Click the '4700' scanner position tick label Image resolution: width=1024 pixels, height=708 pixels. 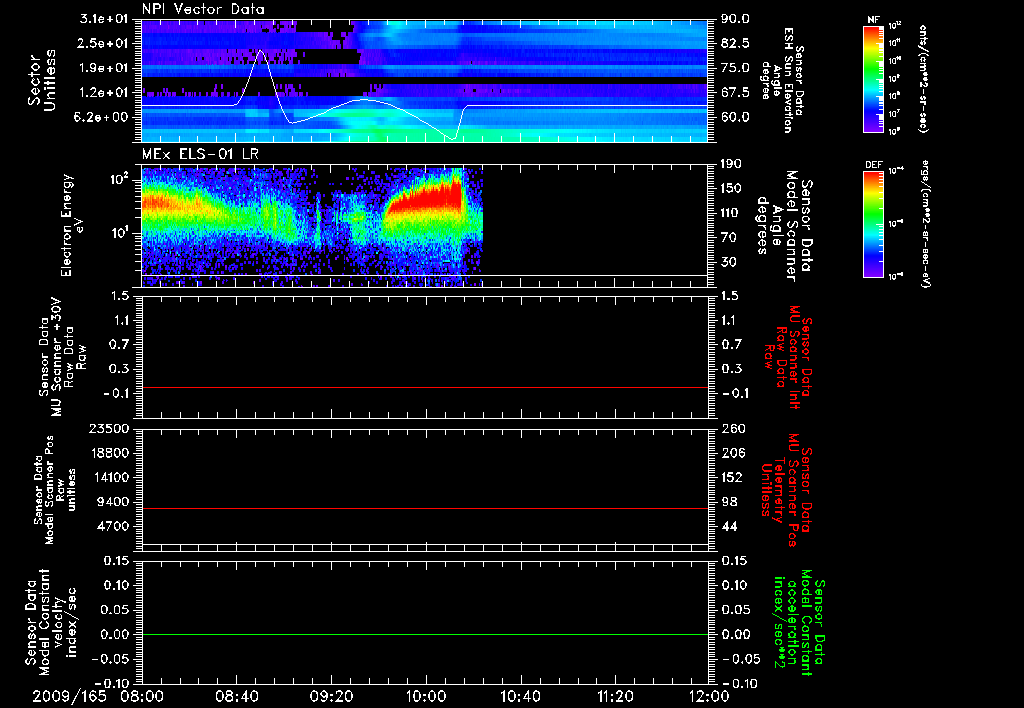pos(114,526)
